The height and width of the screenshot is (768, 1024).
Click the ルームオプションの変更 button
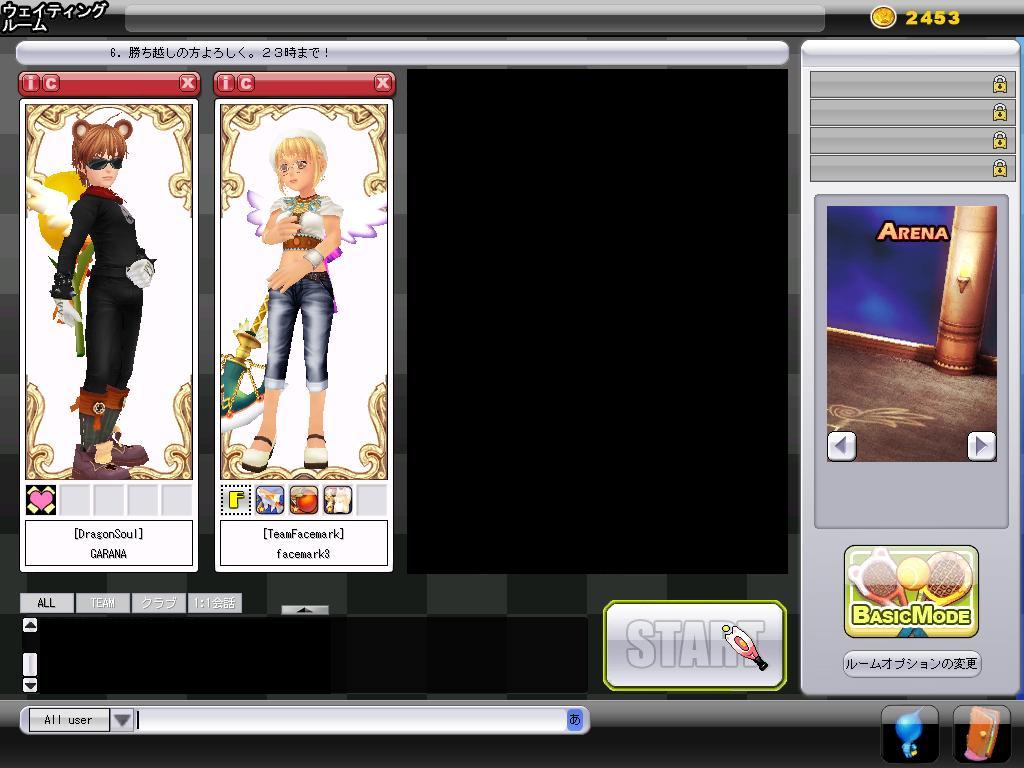911,664
